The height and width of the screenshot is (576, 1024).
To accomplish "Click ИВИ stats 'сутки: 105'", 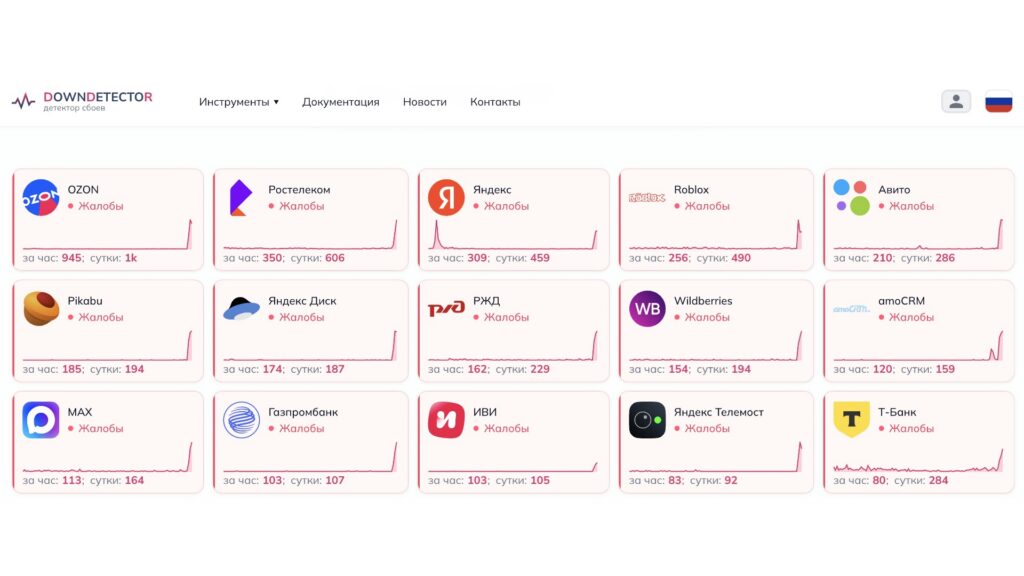I will pos(522,480).
